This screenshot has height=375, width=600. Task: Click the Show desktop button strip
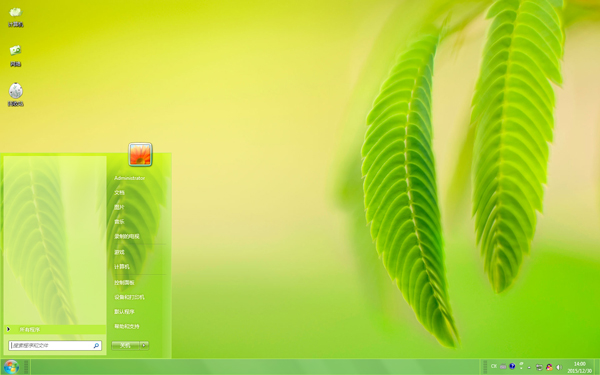(x=597, y=367)
